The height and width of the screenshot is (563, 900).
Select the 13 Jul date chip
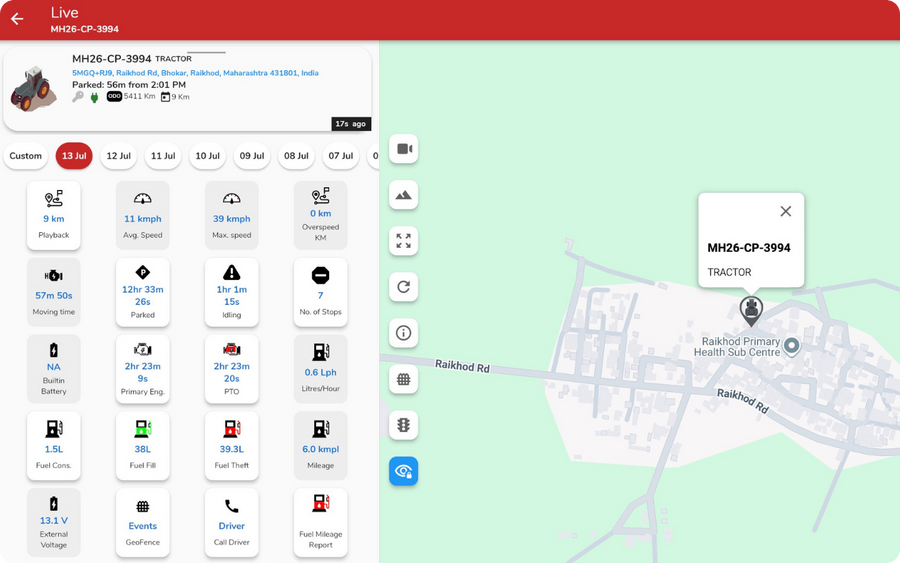[x=74, y=156]
